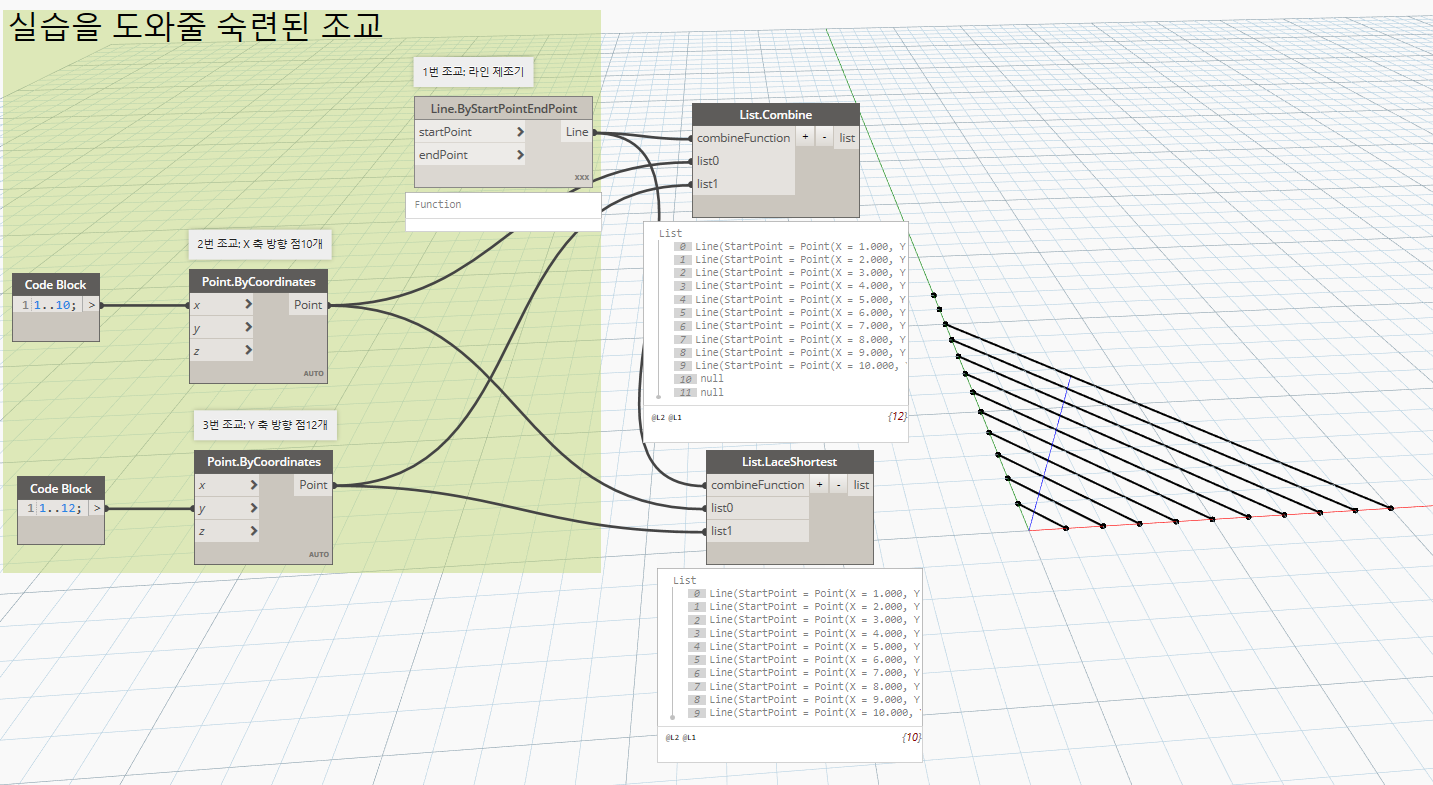The image size is (1433, 785).
Task: Expand x port chevron on upper Point.ByCoordinates
Action: 248,305
